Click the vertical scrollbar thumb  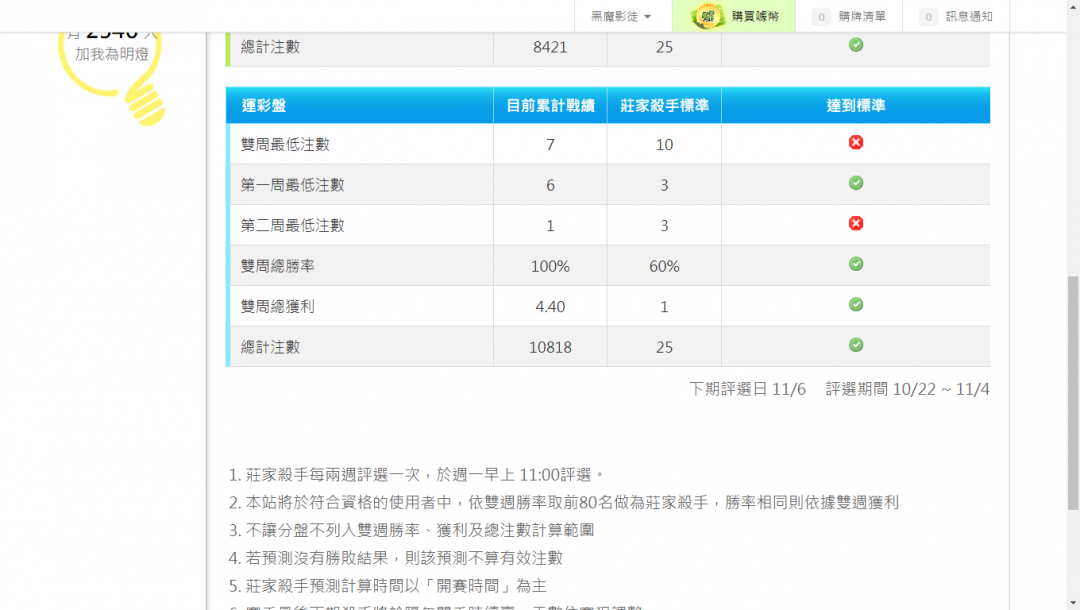pyautogui.click(x=1073, y=393)
